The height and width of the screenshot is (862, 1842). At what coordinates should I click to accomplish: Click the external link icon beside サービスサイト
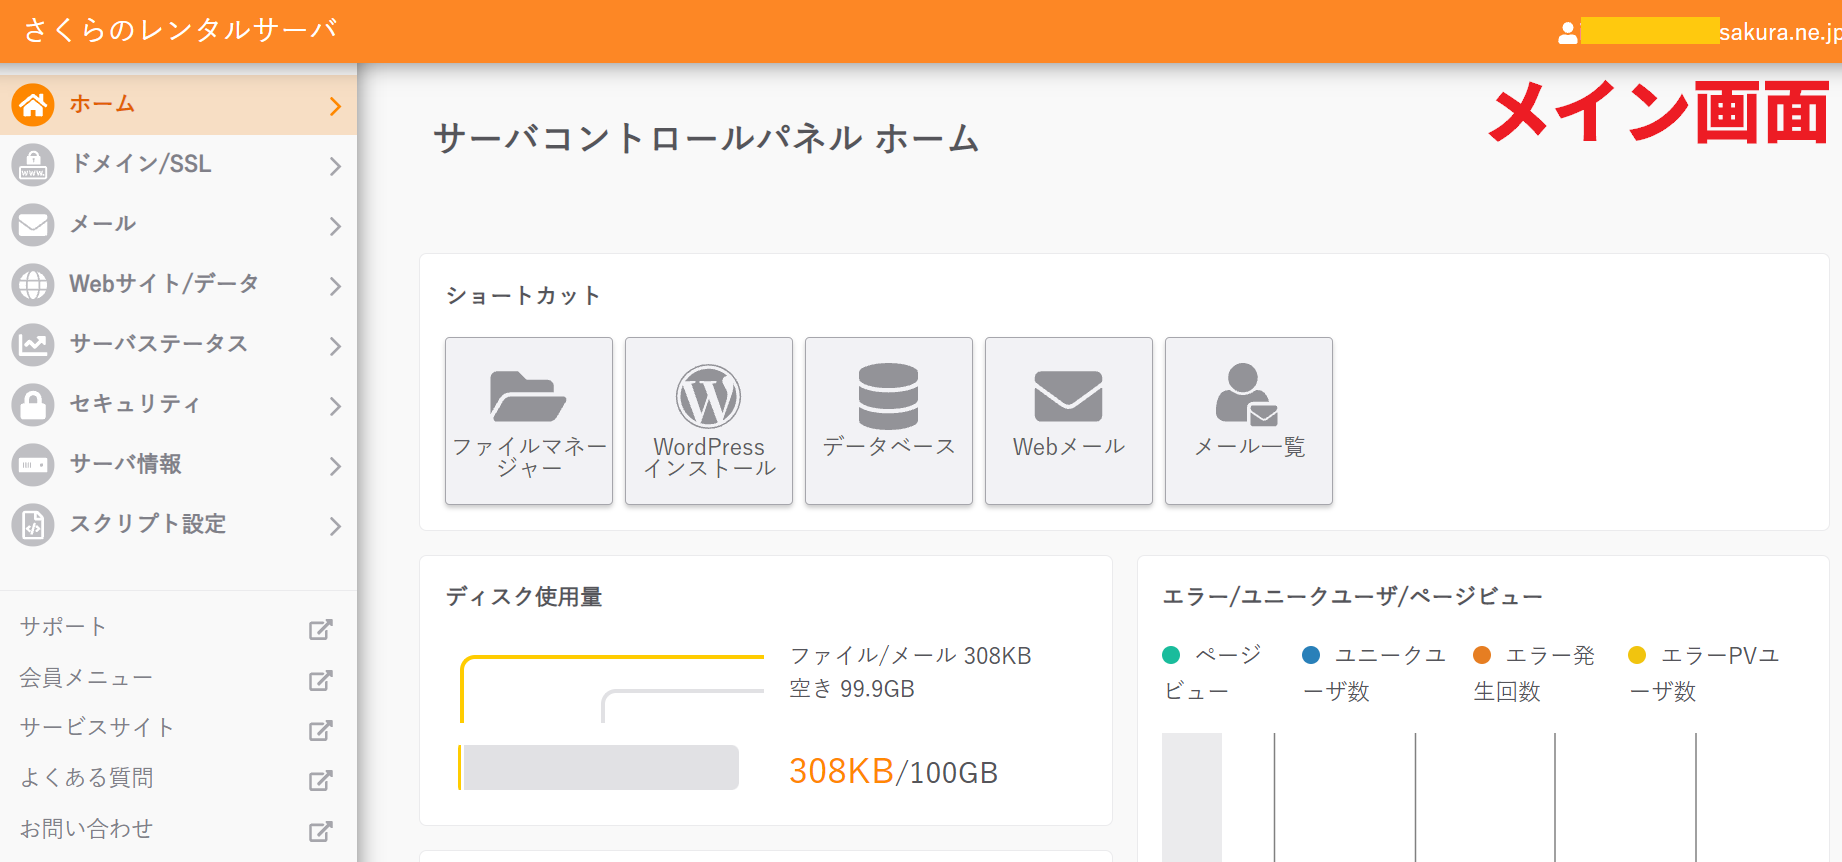coord(320,730)
